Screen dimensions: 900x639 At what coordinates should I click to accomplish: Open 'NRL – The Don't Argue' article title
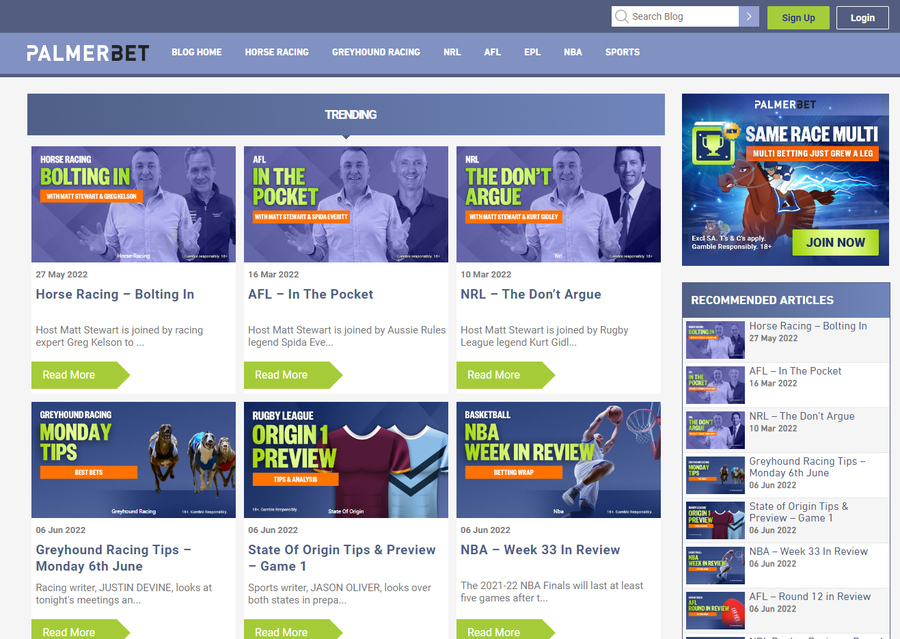click(531, 295)
